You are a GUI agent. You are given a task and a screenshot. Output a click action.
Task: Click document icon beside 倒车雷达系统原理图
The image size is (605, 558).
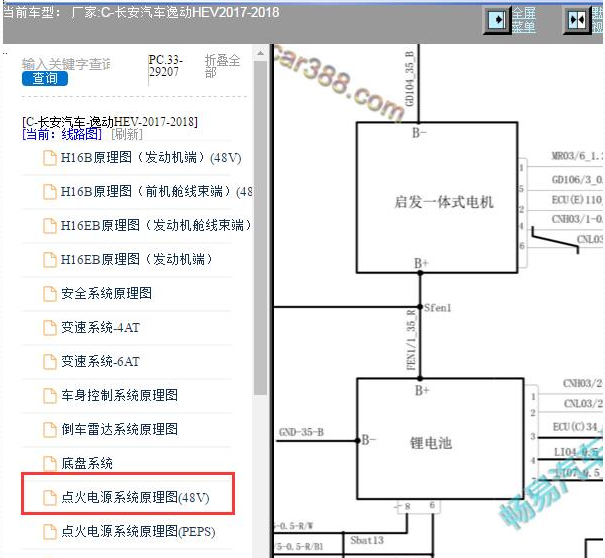coord(50,429)
